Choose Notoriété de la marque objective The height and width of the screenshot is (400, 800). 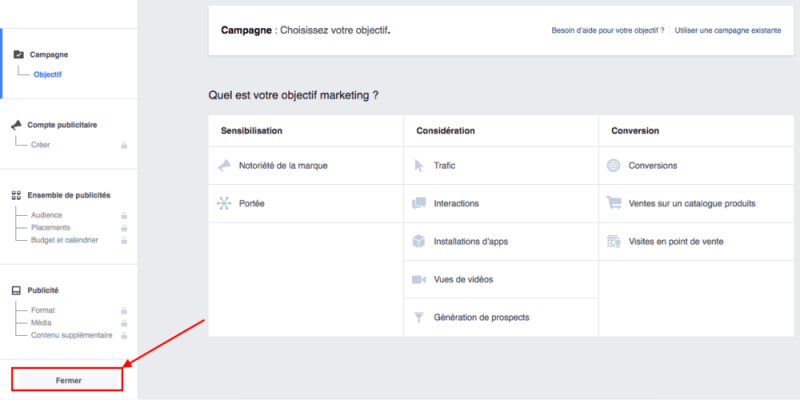click(x=306, y=166)
